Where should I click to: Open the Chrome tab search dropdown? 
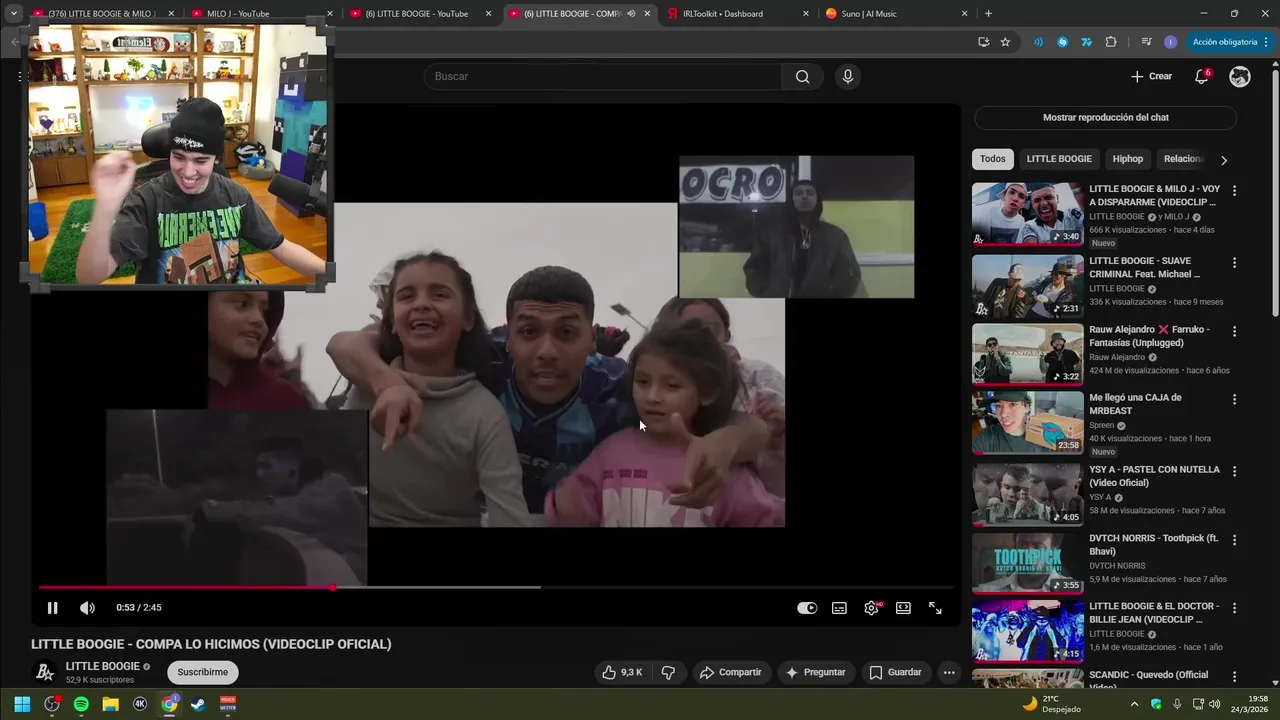click(x=13, y=13)
